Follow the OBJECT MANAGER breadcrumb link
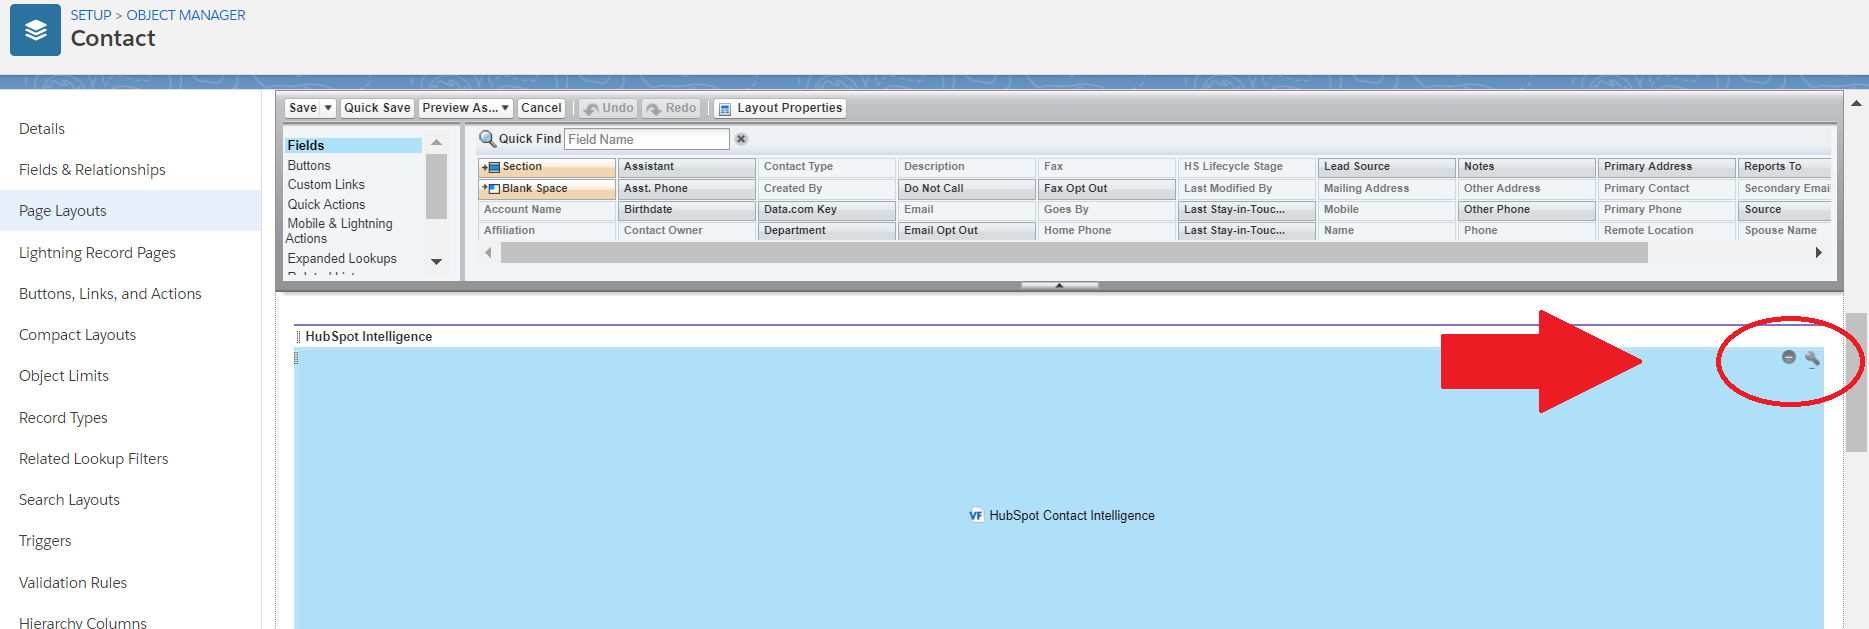The height and width of the screenshot is (629, 1869). (186, 15)
